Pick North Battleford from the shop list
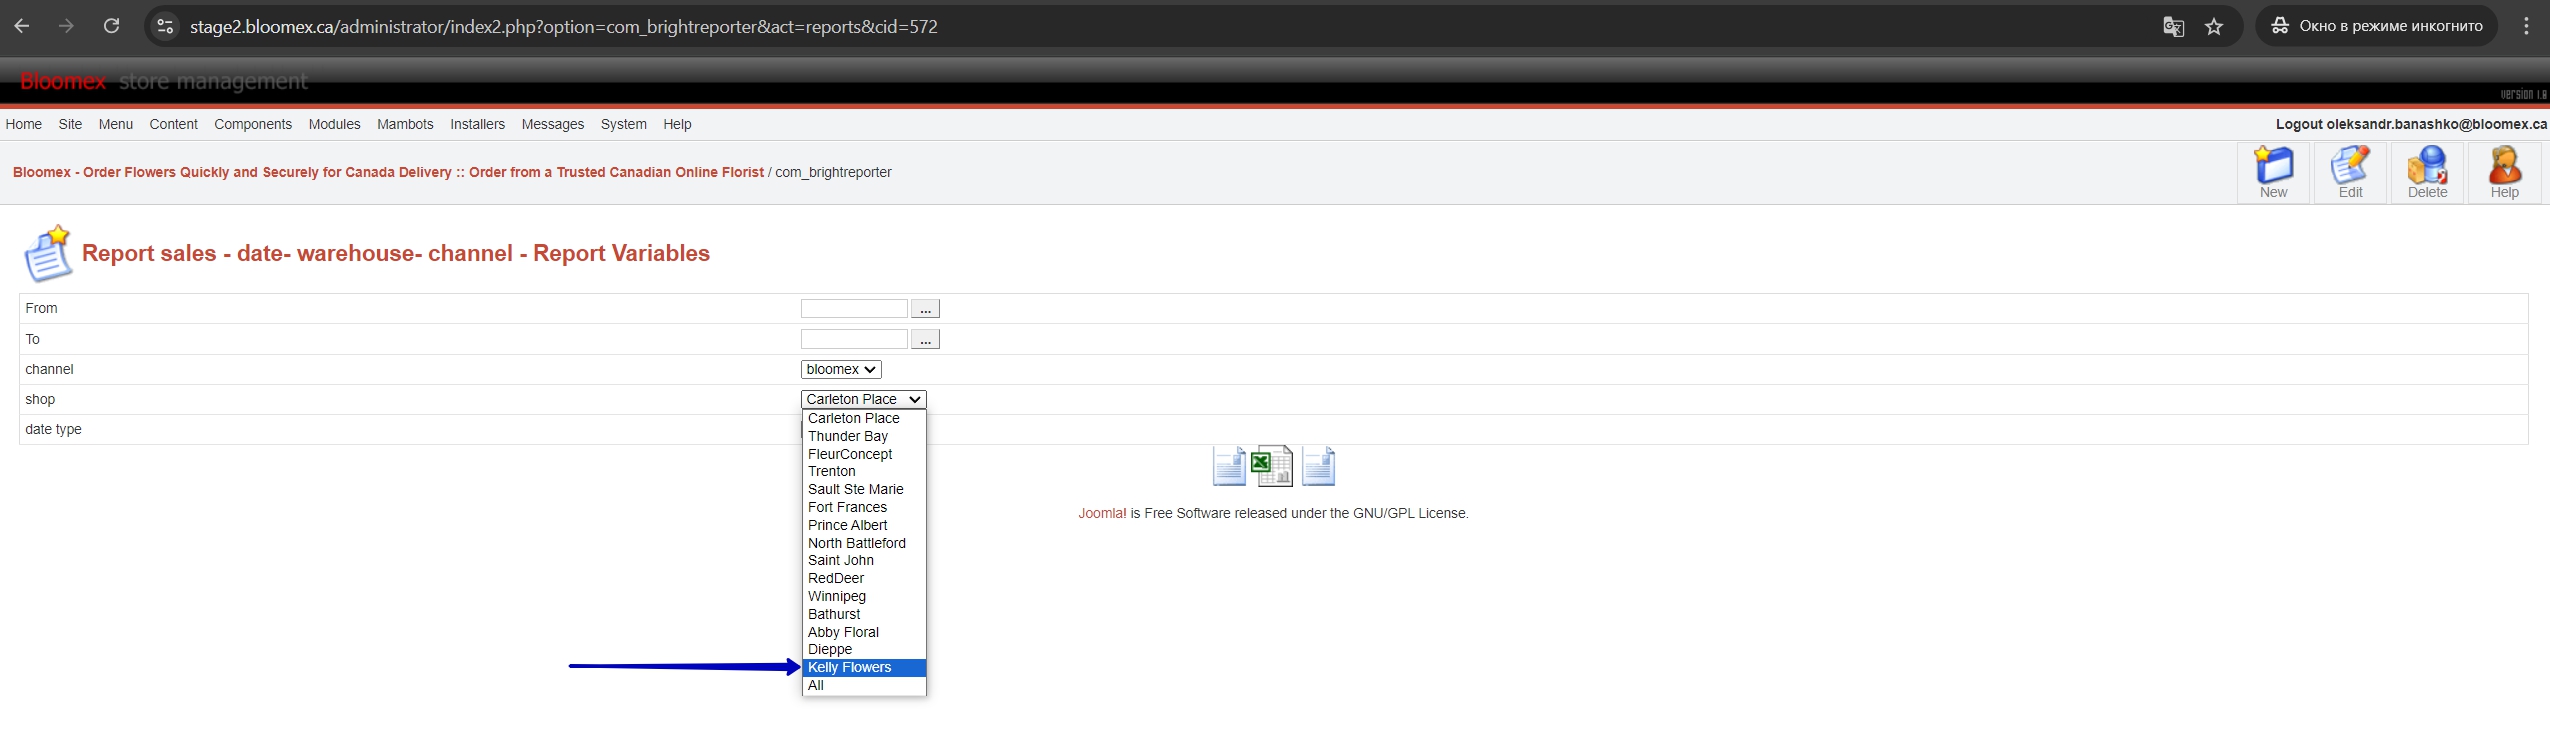The height and width of the screenshot is (745, 2550). point(864,543)
